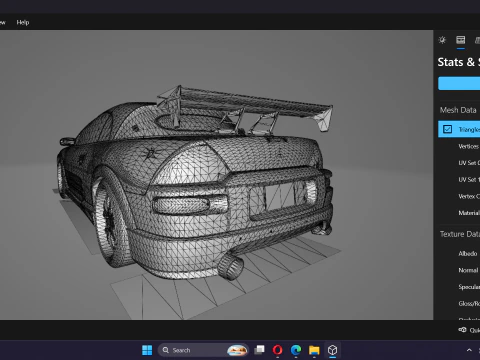The height and width of the screenshot is (360, 480).
Task: Click the taskbar Search box
Action: tap(203, 350)
